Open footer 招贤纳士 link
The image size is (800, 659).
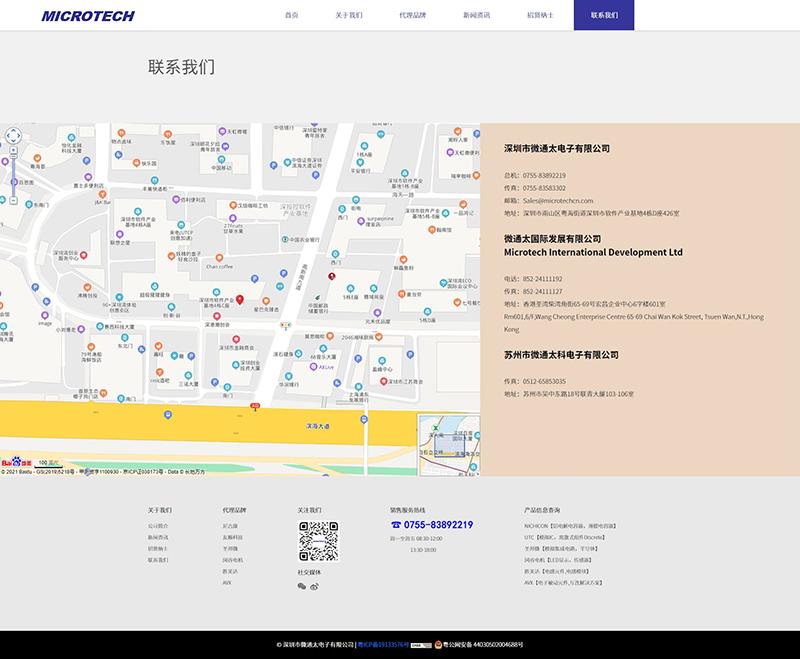158,549
